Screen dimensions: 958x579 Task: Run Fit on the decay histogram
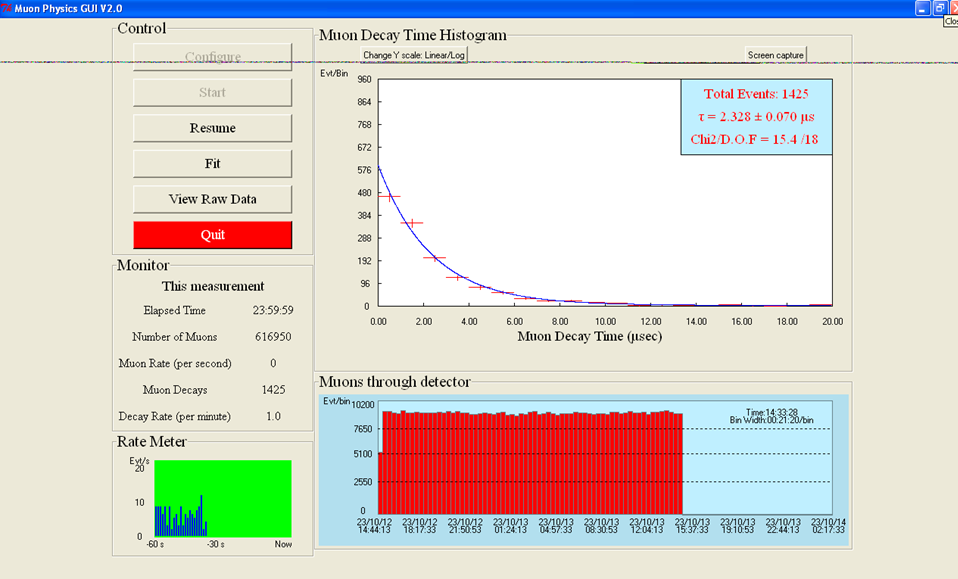point(213,163)
